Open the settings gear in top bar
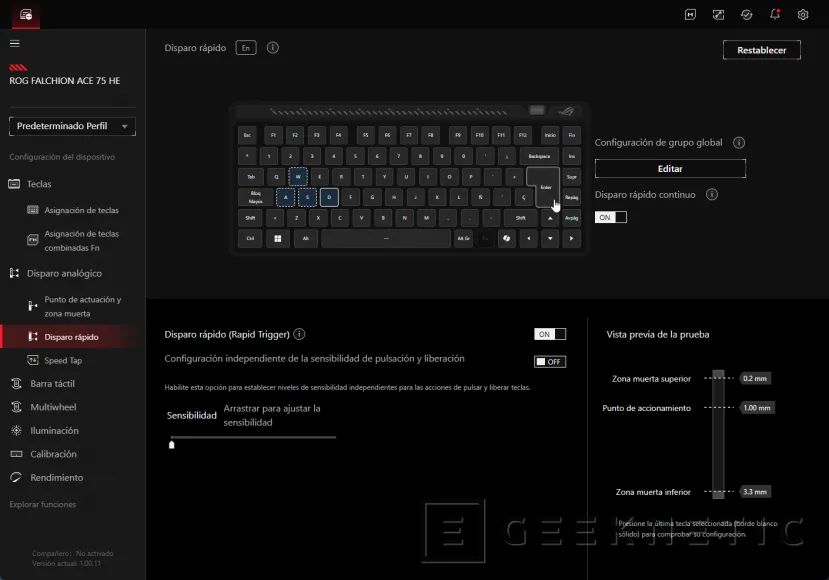This screenshot has height=580, width=829. (x=803, y=15)
